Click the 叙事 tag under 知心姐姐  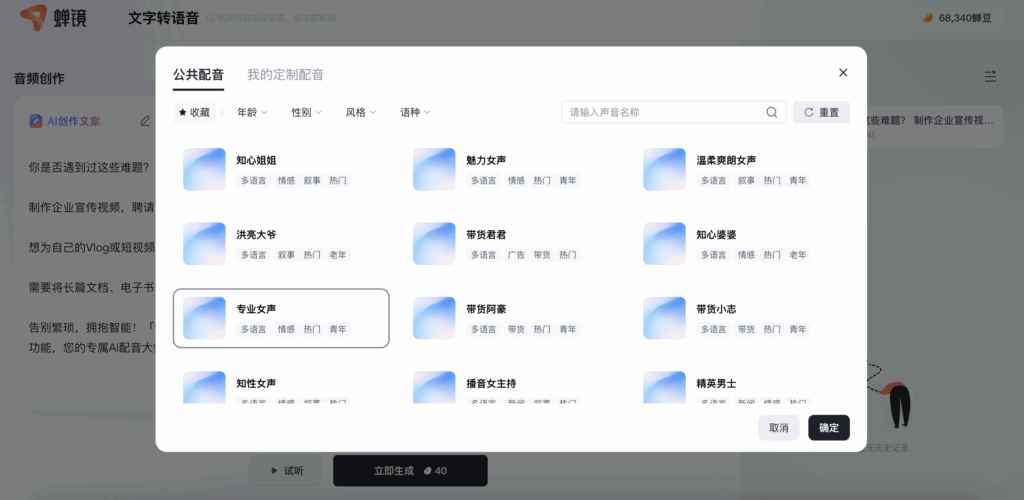(312, 180)
